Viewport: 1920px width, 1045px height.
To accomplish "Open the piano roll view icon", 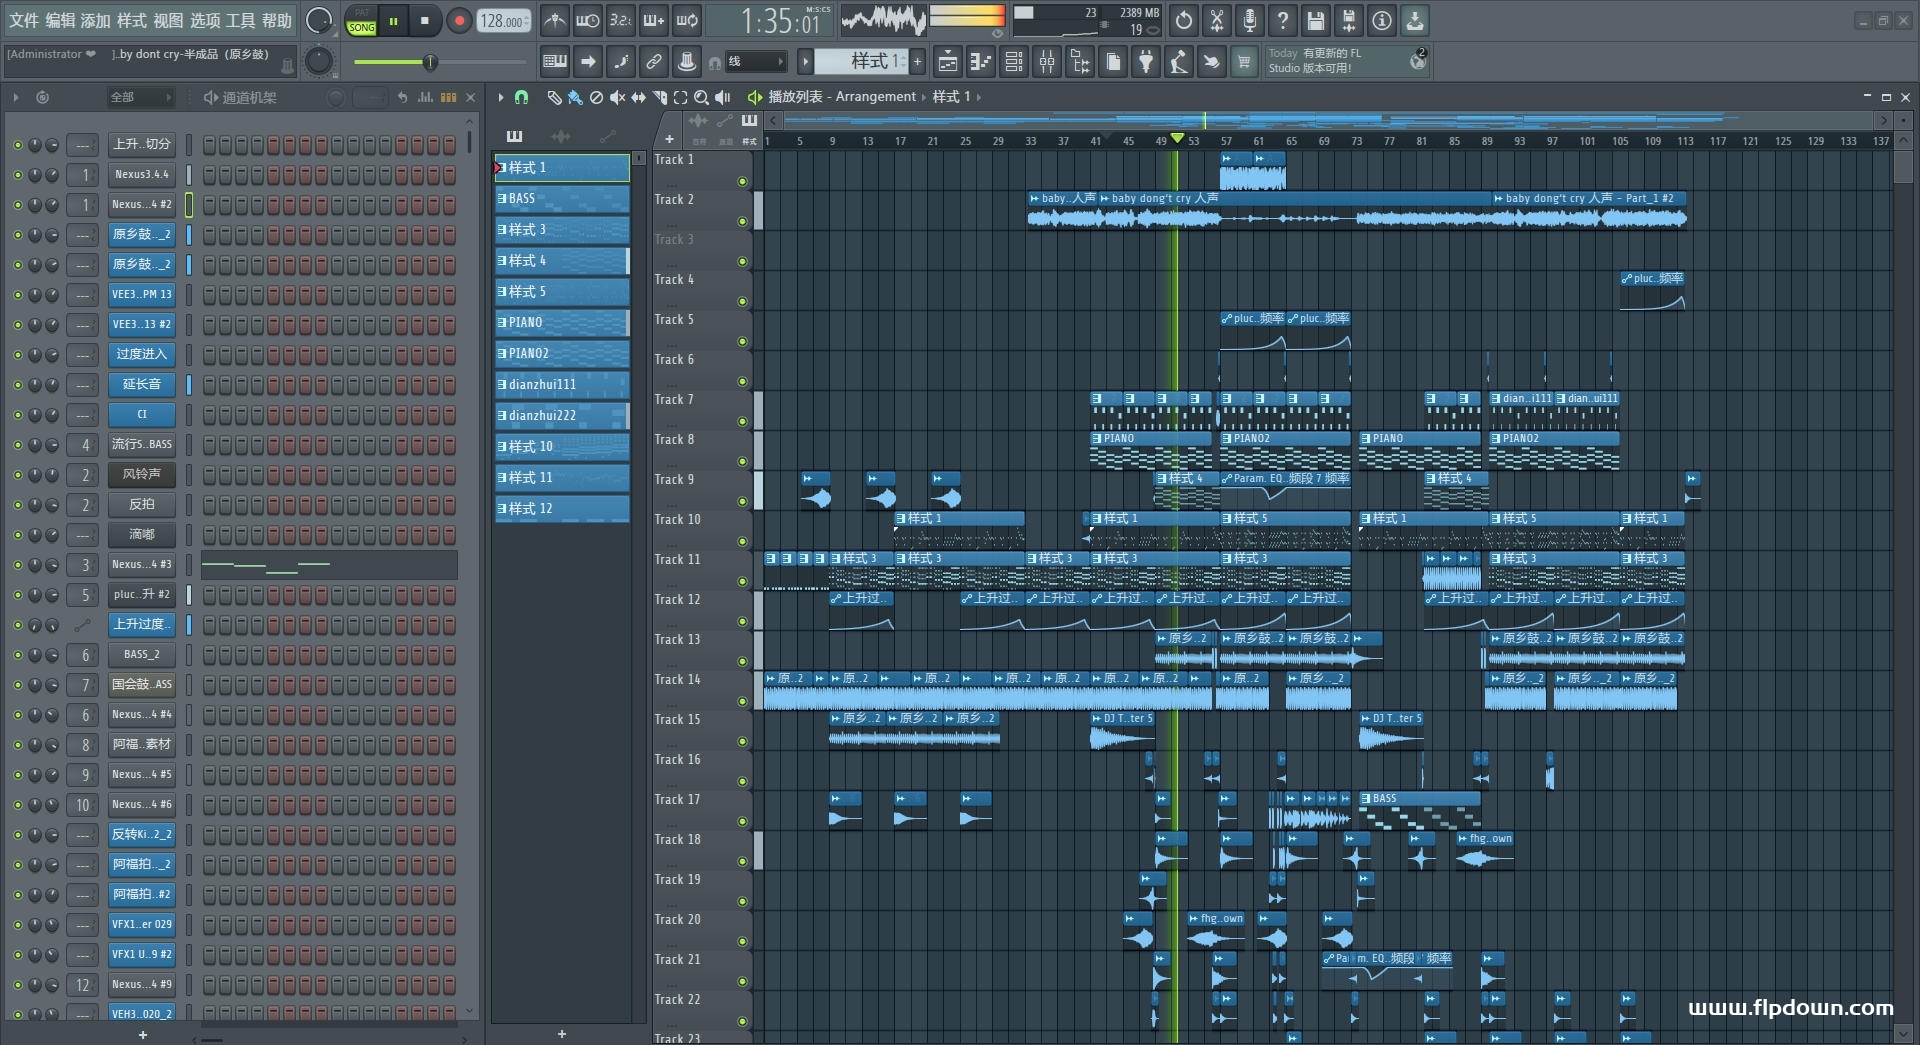I will point(980,63).
